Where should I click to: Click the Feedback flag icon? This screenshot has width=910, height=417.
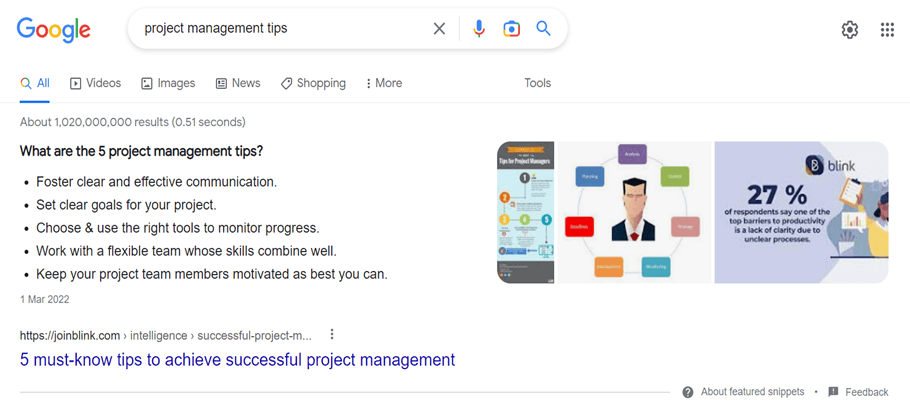click(x=833, y=392)
